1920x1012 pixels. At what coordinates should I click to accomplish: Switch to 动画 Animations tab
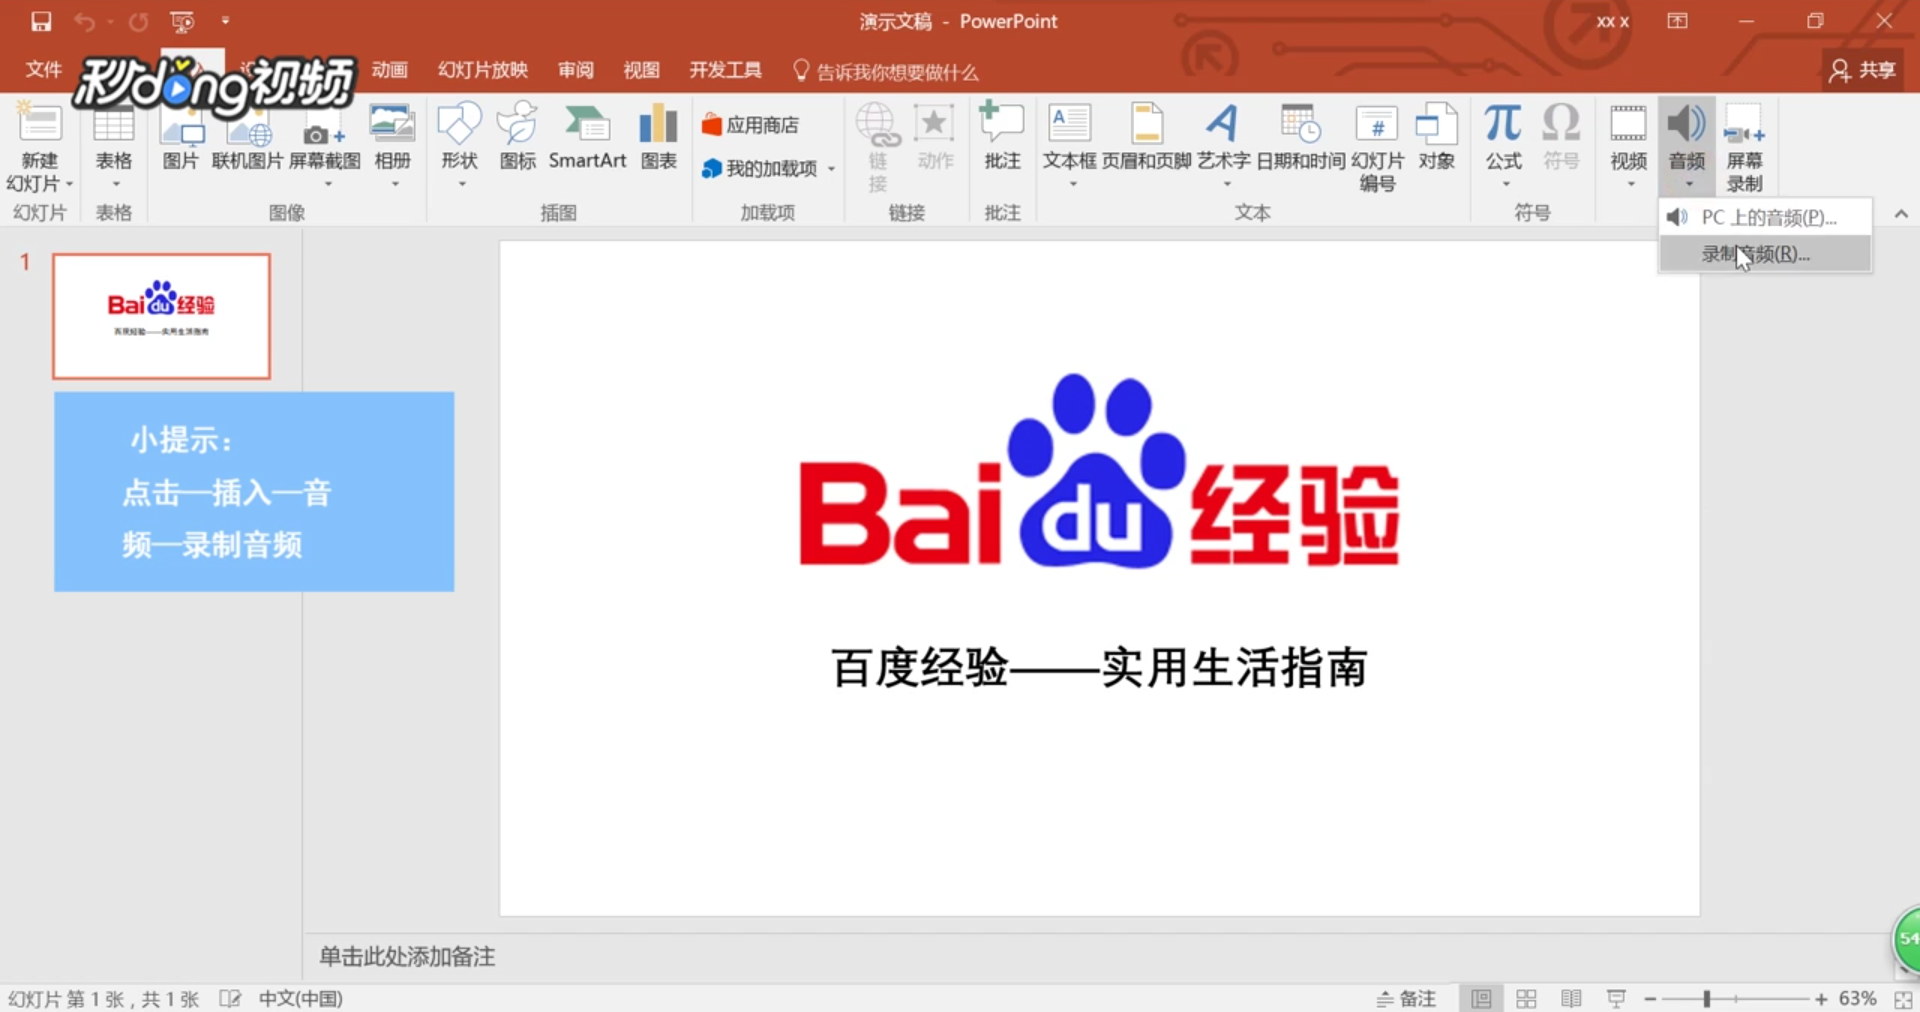[x=389, y=70]
